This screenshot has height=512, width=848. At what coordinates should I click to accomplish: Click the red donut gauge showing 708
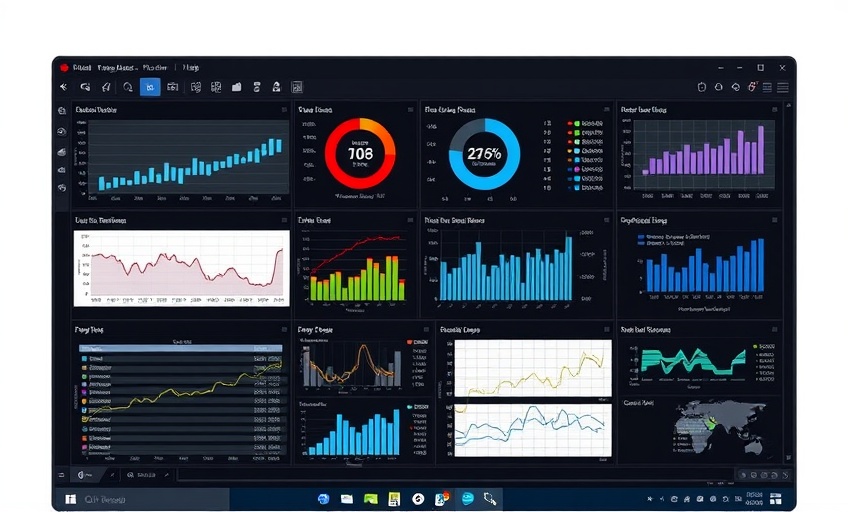coord(359,154)
